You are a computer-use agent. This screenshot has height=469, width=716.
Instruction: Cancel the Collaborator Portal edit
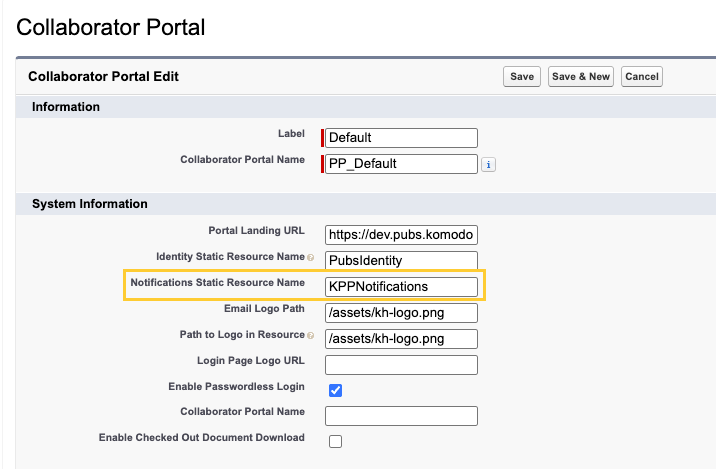click(641, 77)
